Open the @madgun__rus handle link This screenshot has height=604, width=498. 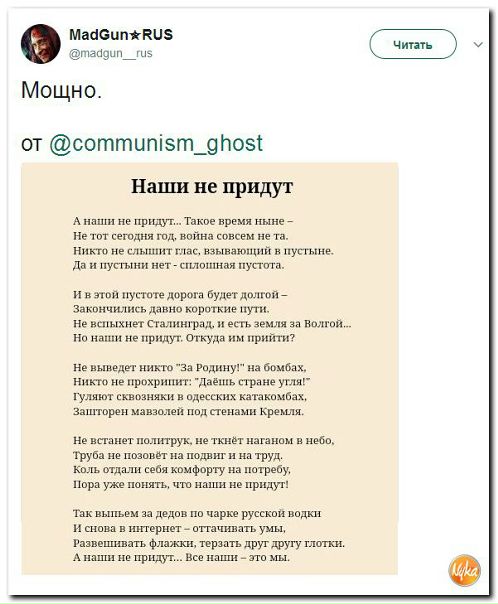pos(111,53)
